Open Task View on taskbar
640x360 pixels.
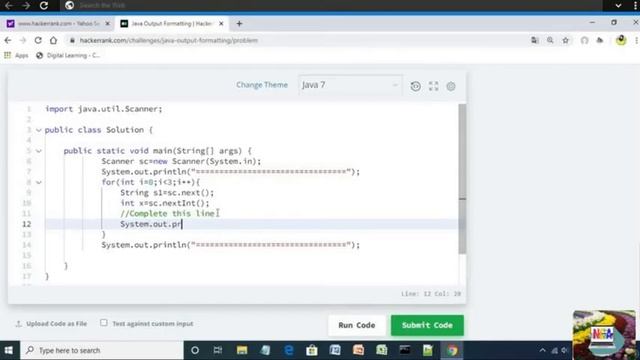218,350
